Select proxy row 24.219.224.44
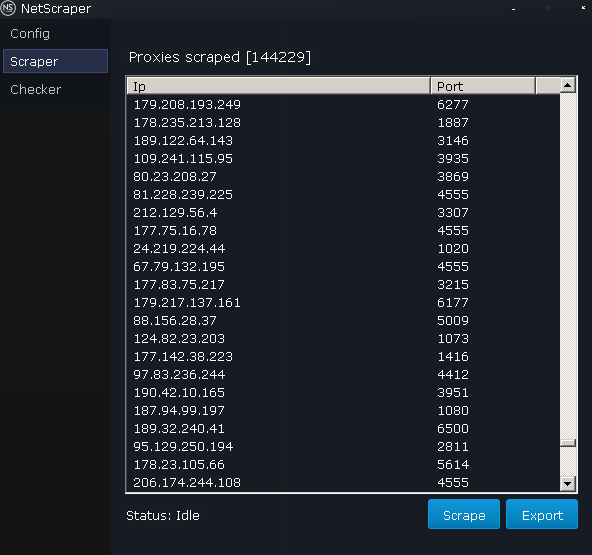The height and width of the screenshot is (555, 592). [343, 248]
